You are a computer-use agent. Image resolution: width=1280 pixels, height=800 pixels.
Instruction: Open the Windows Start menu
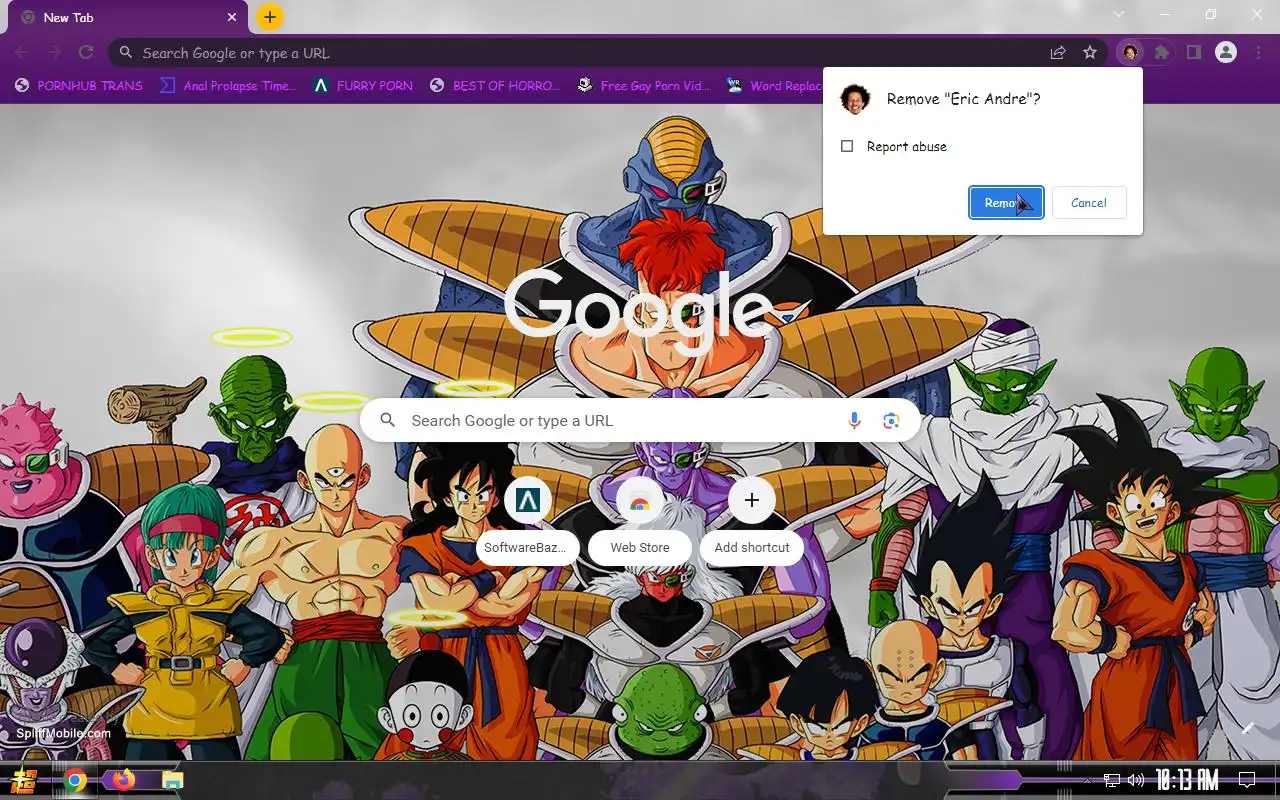click(x=24, y=780)
